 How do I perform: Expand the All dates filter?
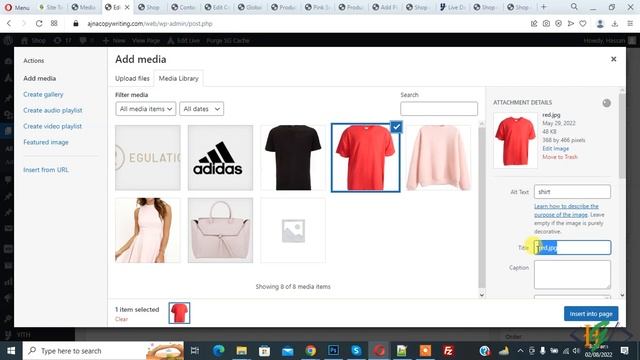(x=201, y=109)
